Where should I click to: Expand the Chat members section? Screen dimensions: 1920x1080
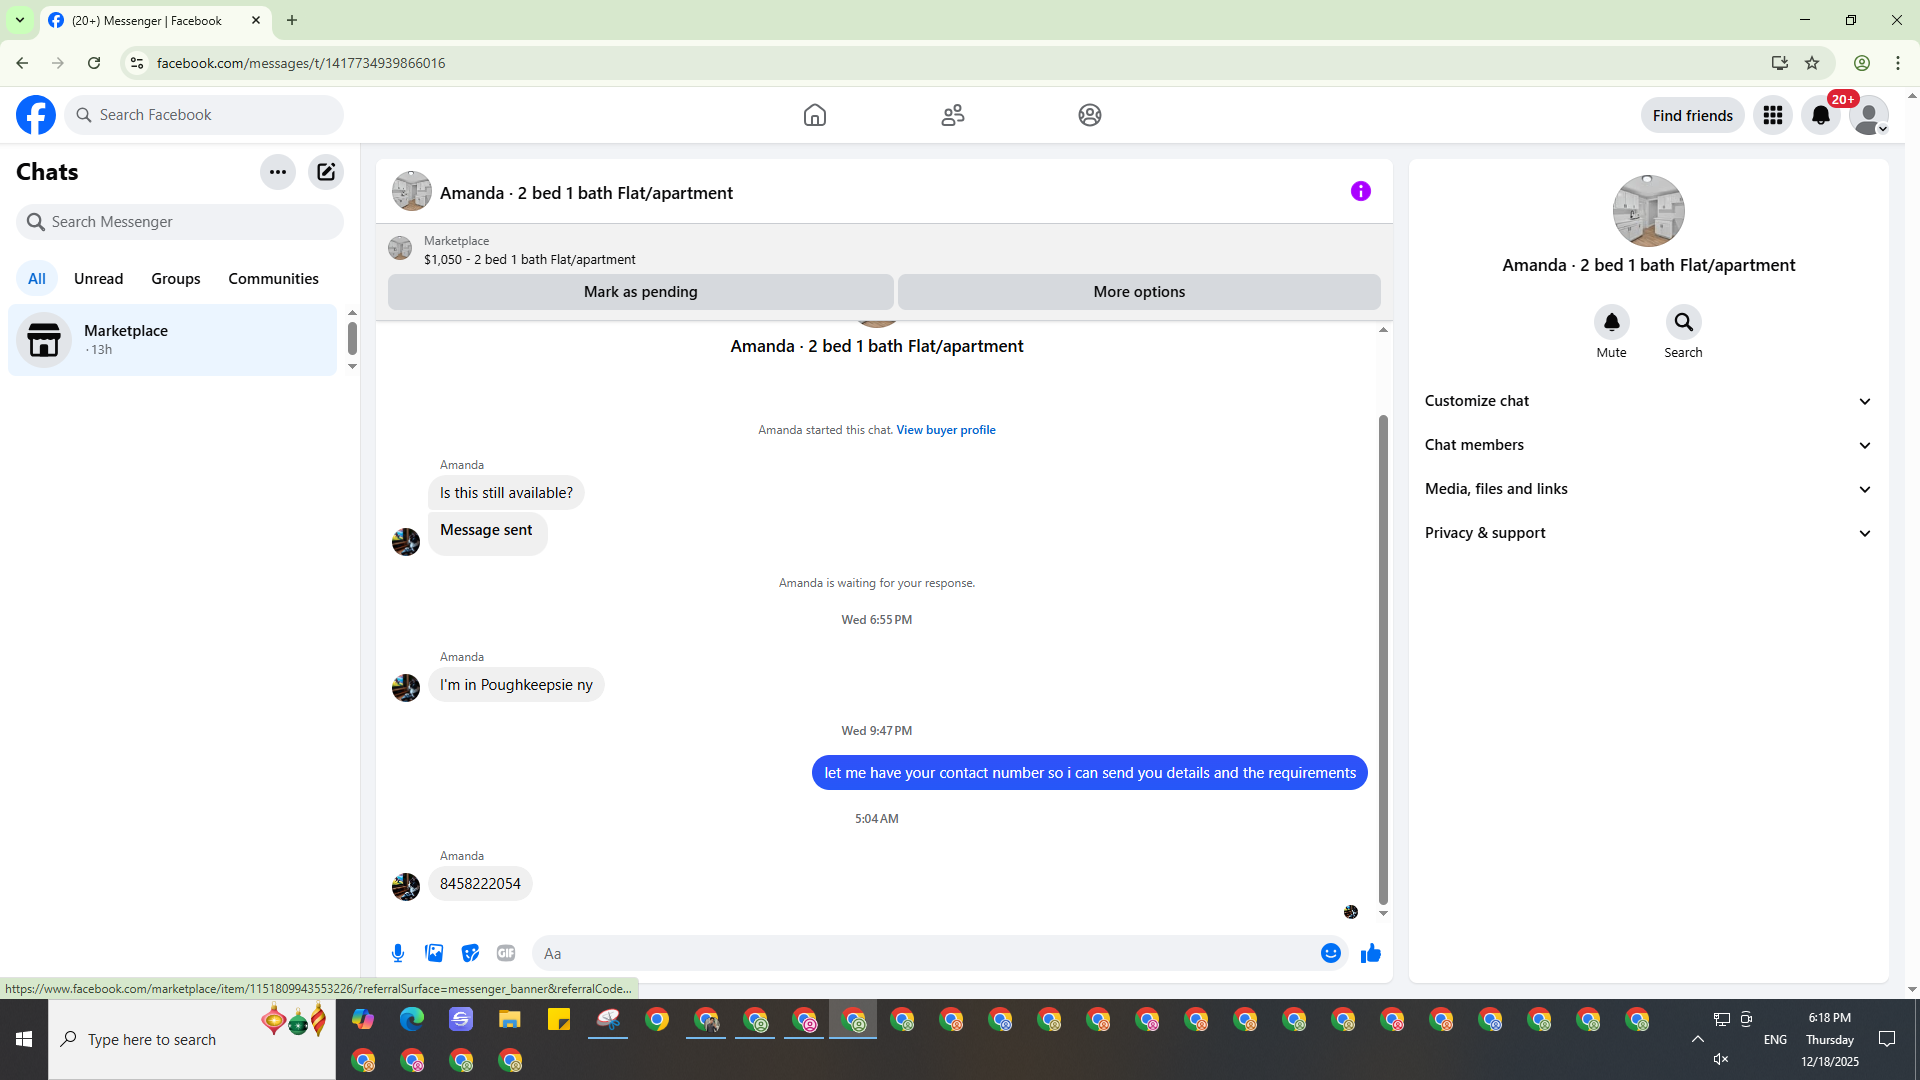(x=1649, y=445)
